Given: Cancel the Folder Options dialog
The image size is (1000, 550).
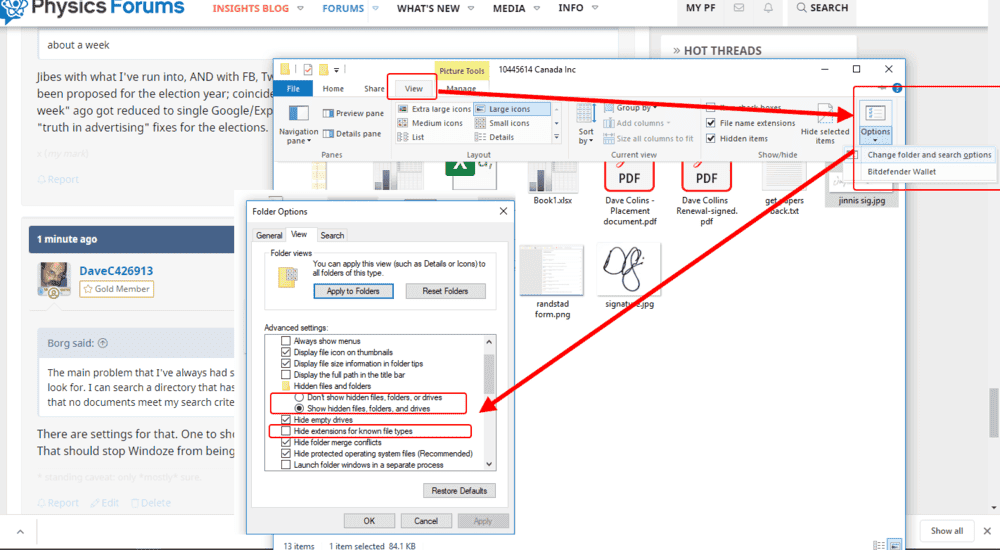Looking at the screenshot, I should click(x=426, y=521).
